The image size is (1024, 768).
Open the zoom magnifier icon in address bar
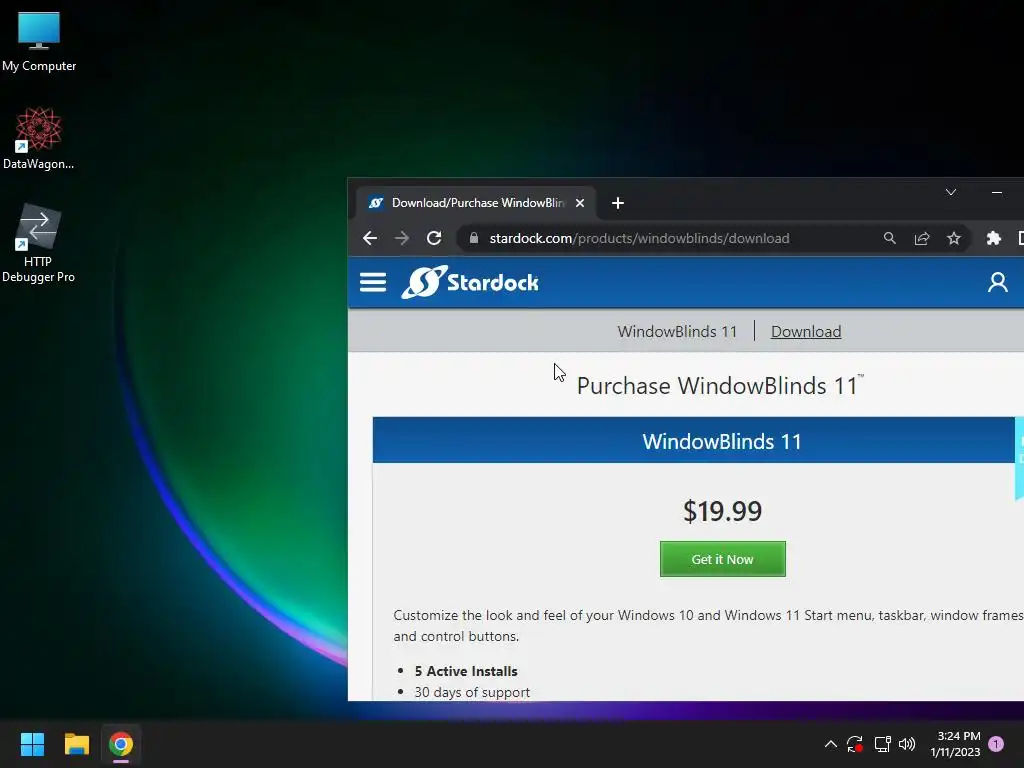point(889,238)
